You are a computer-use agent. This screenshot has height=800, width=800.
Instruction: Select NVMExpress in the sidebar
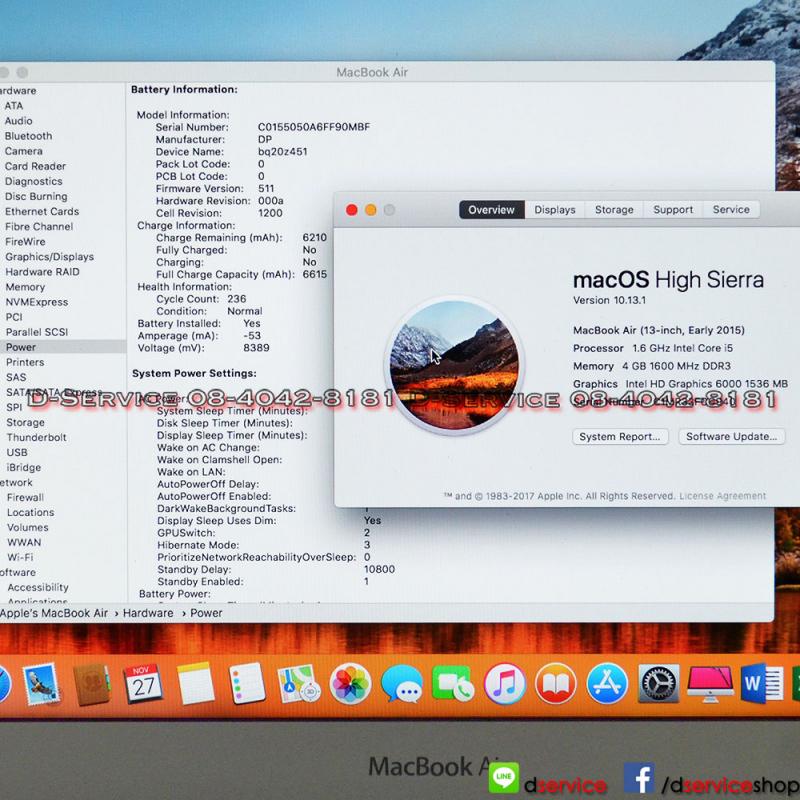[x=37, y=302]
